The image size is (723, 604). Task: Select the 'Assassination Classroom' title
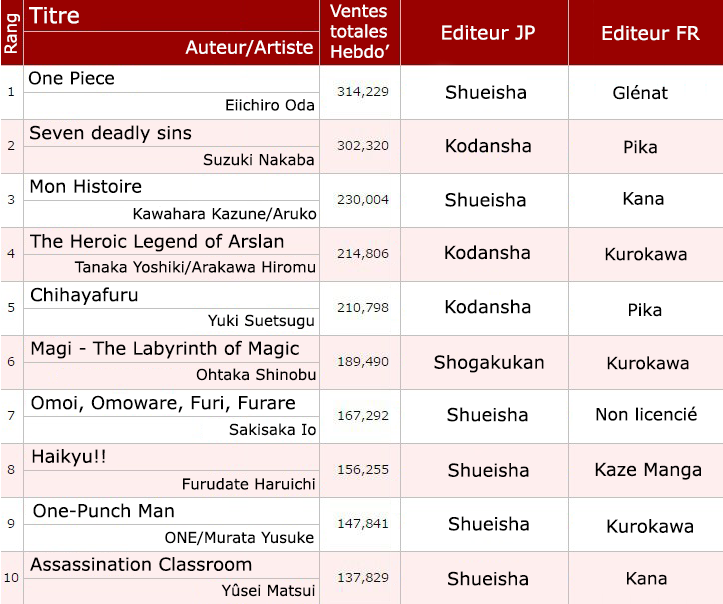pos(141,565)
